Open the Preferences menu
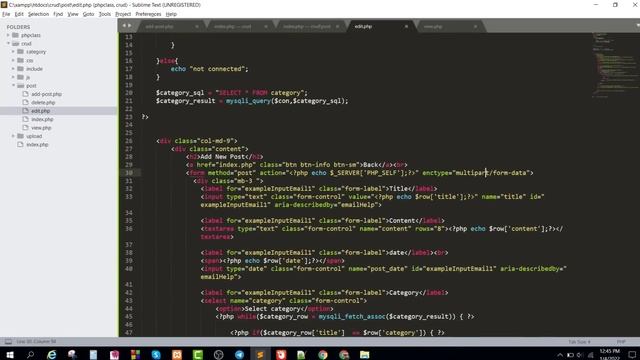Viewport: 640px width, 360px height. click(148, 14)
